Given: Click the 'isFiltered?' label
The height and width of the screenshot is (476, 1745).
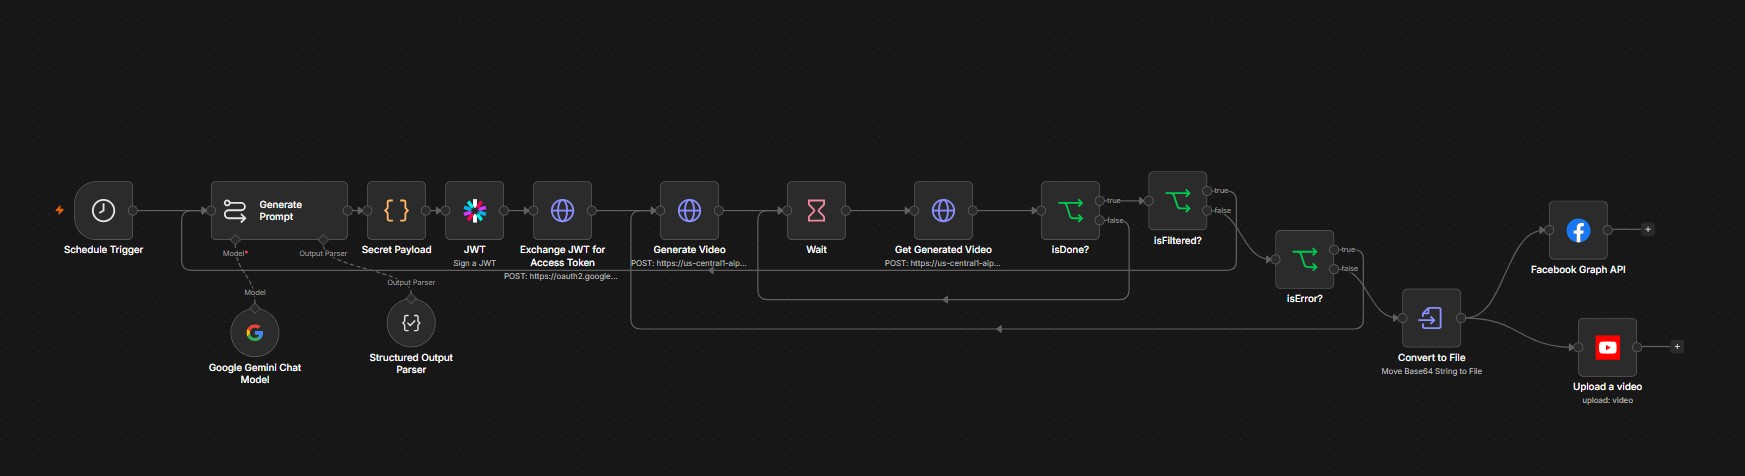Looking at the screenshot, I should coord(1177,241).
